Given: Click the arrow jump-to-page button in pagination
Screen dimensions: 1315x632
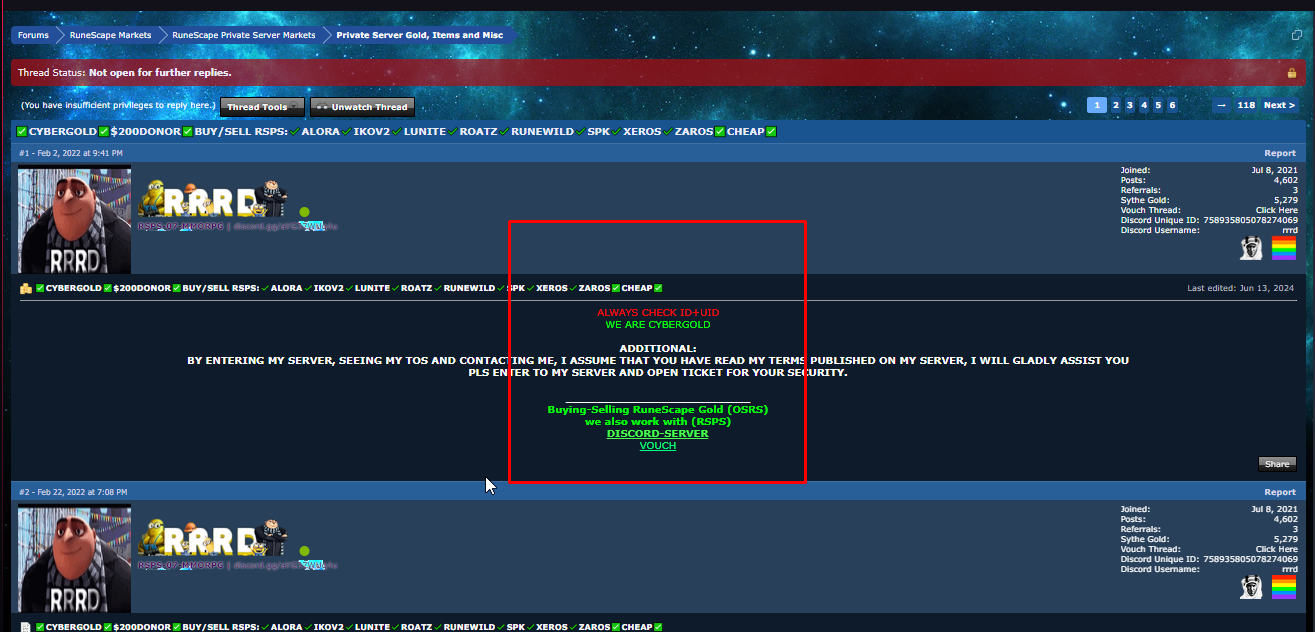Looking at the screenshot, I should (1221, 105).
